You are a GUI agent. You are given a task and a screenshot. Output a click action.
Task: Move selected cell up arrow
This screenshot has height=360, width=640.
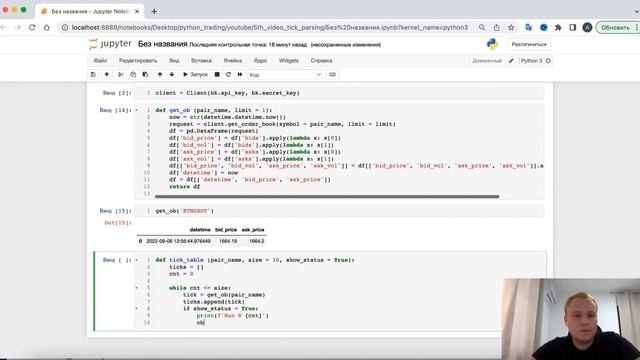pos(160,75)
